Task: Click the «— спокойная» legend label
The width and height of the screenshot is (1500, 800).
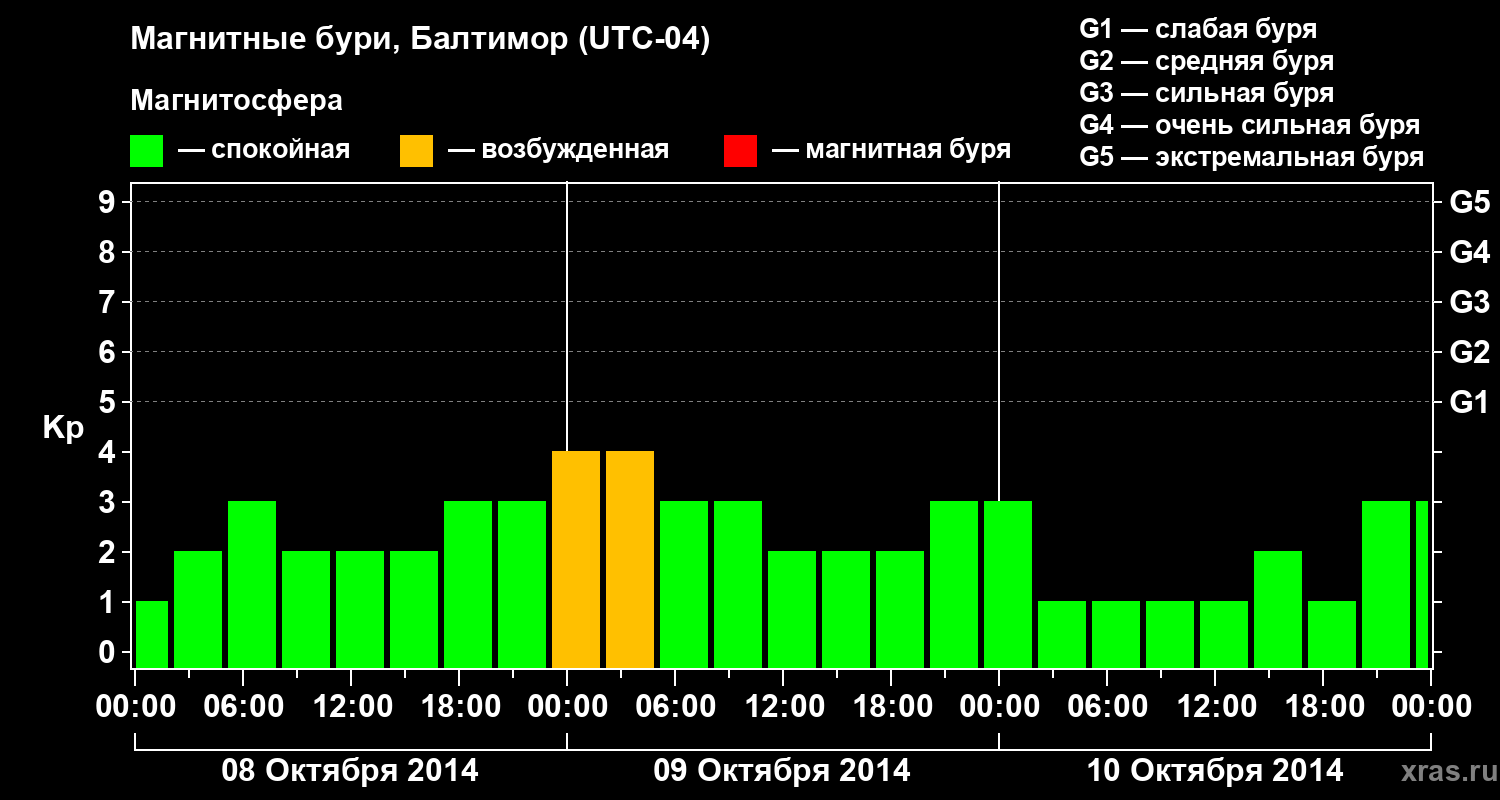Action: (x=264, y=151)
